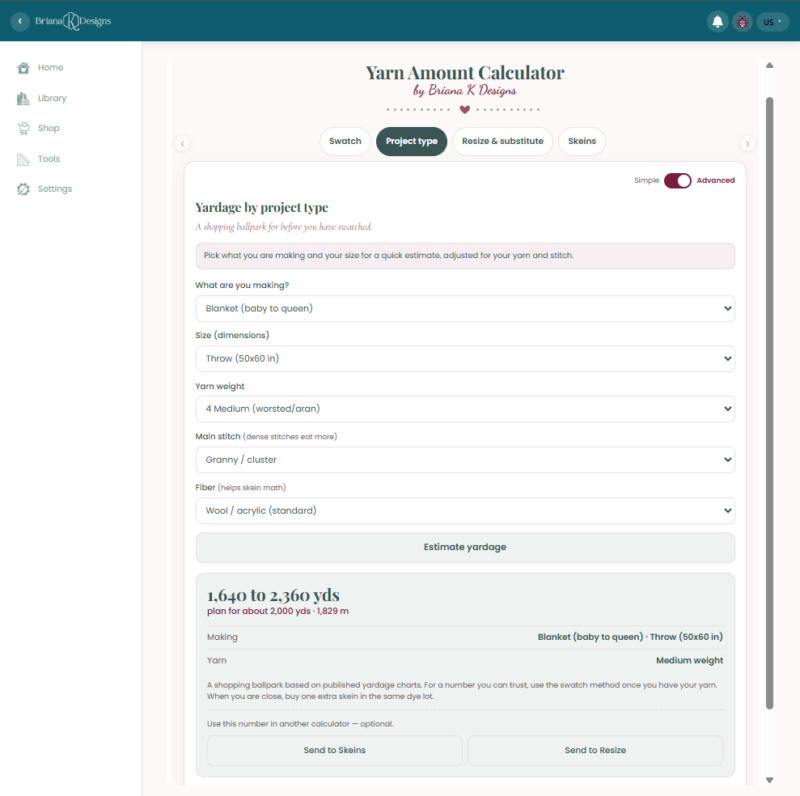Image resolution: width=800 pixels, height=796 pixels.
Task: Open Library from the sidebar
Action: (52, 98)
